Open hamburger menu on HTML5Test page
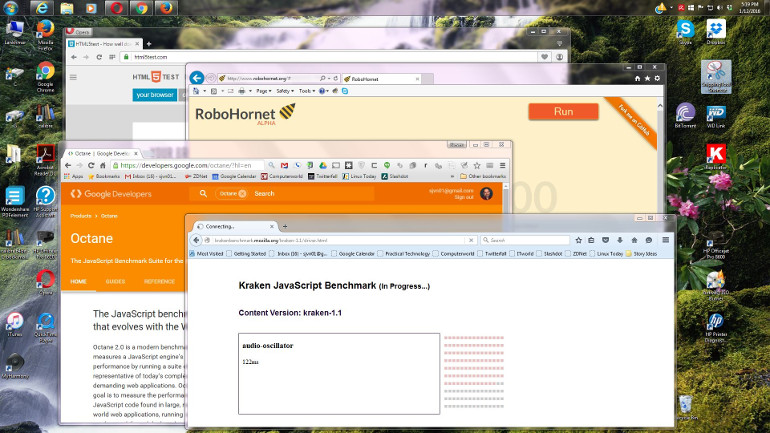This screenshot has height=433, width=770. click(x=73, y=77)
